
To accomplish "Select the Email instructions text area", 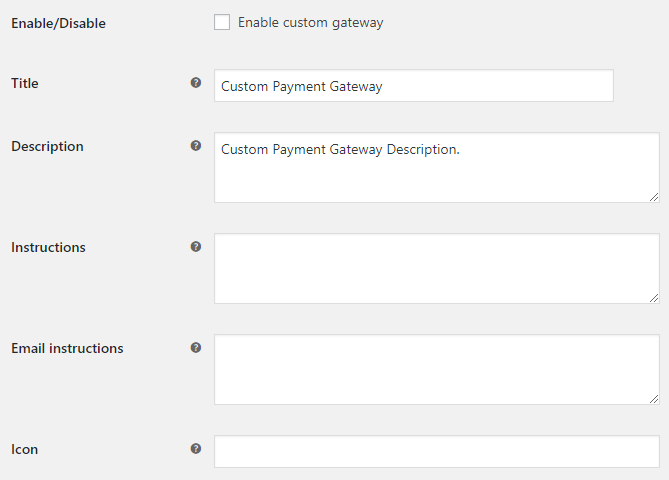I will 437,369.
